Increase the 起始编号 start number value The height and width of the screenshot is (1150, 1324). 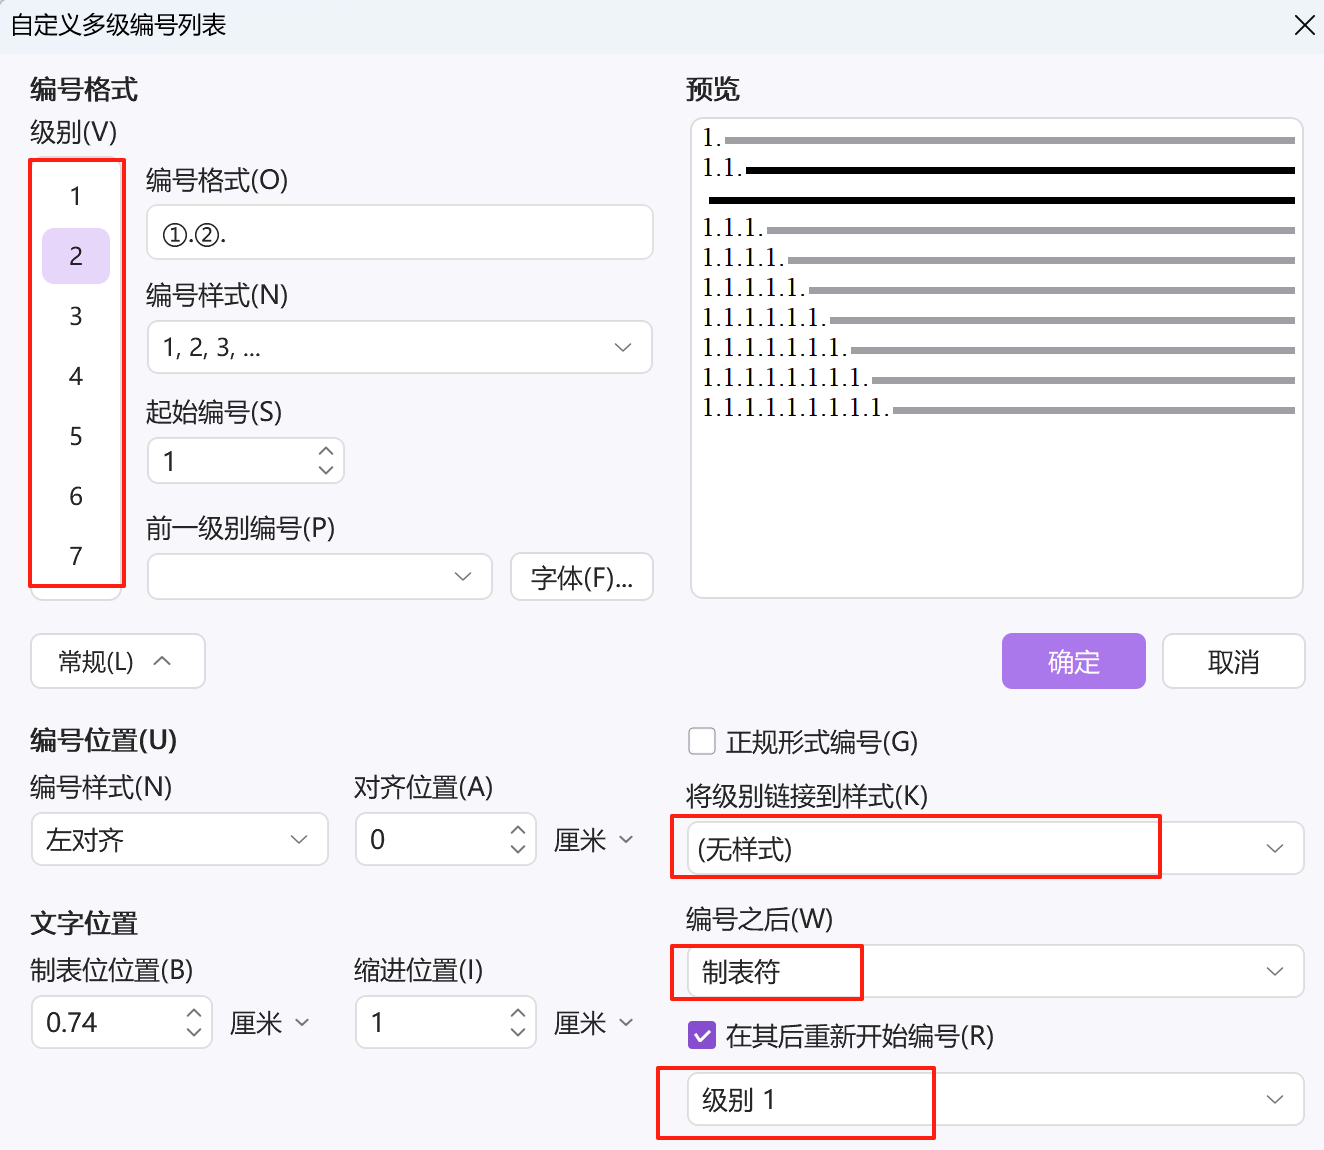[326, 452]
